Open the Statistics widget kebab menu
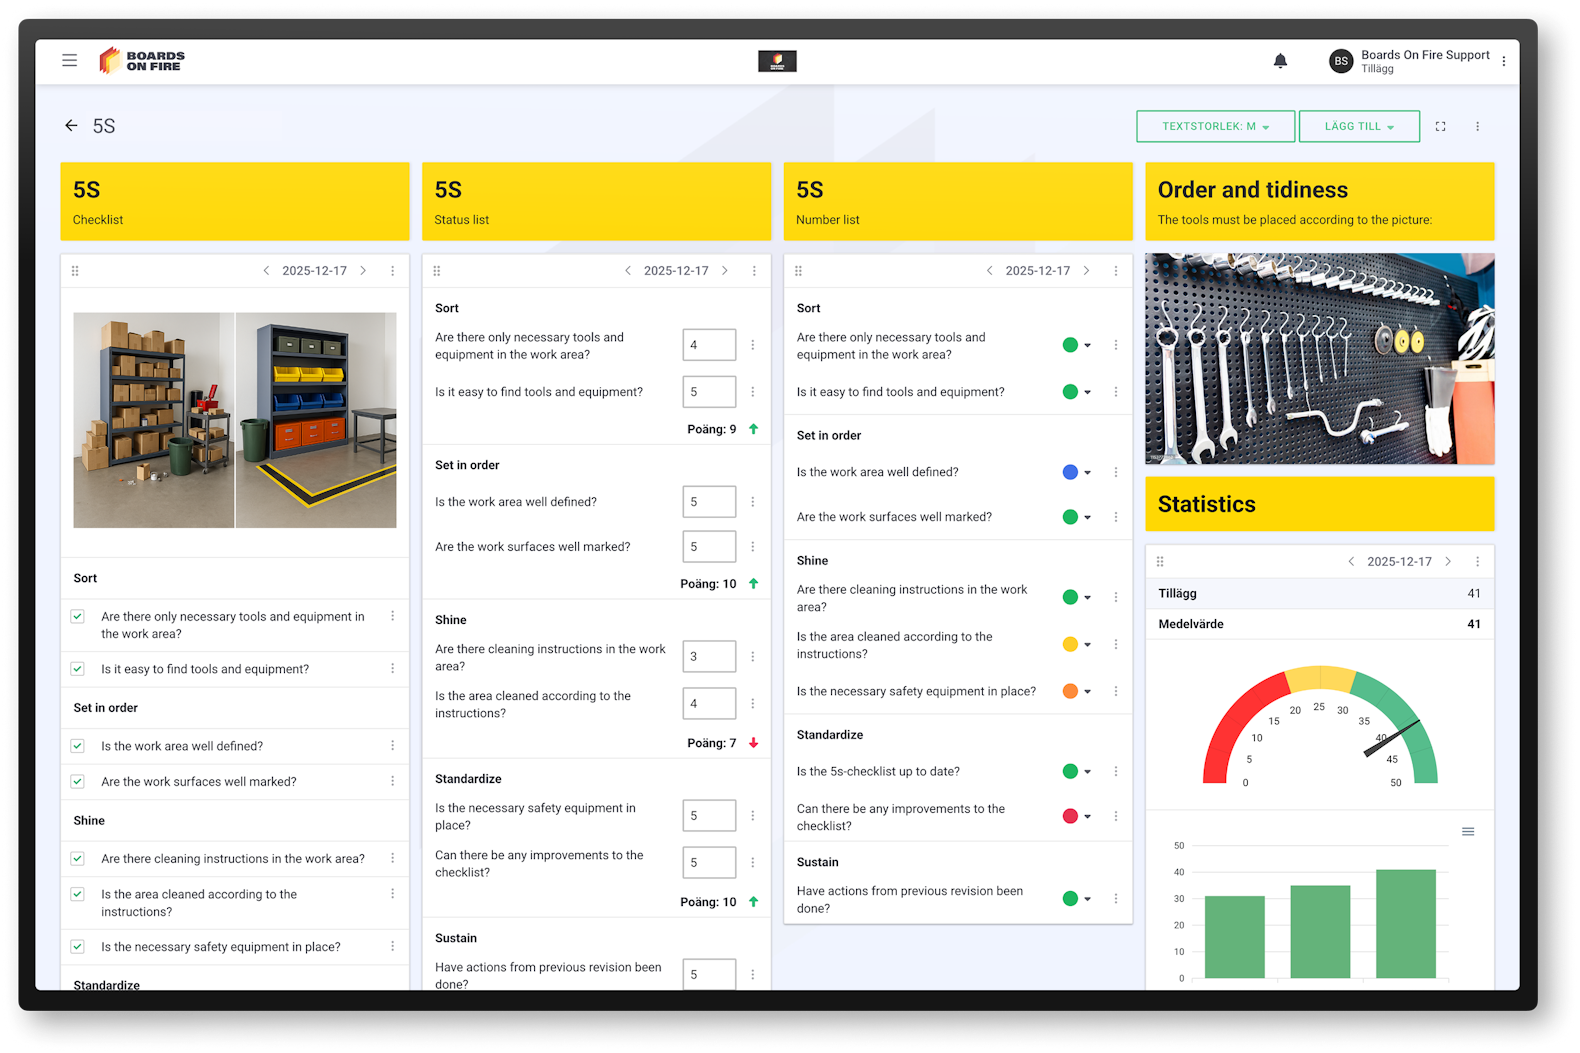Viewport: 1580px width, 1053px height. coord(1477,562)
